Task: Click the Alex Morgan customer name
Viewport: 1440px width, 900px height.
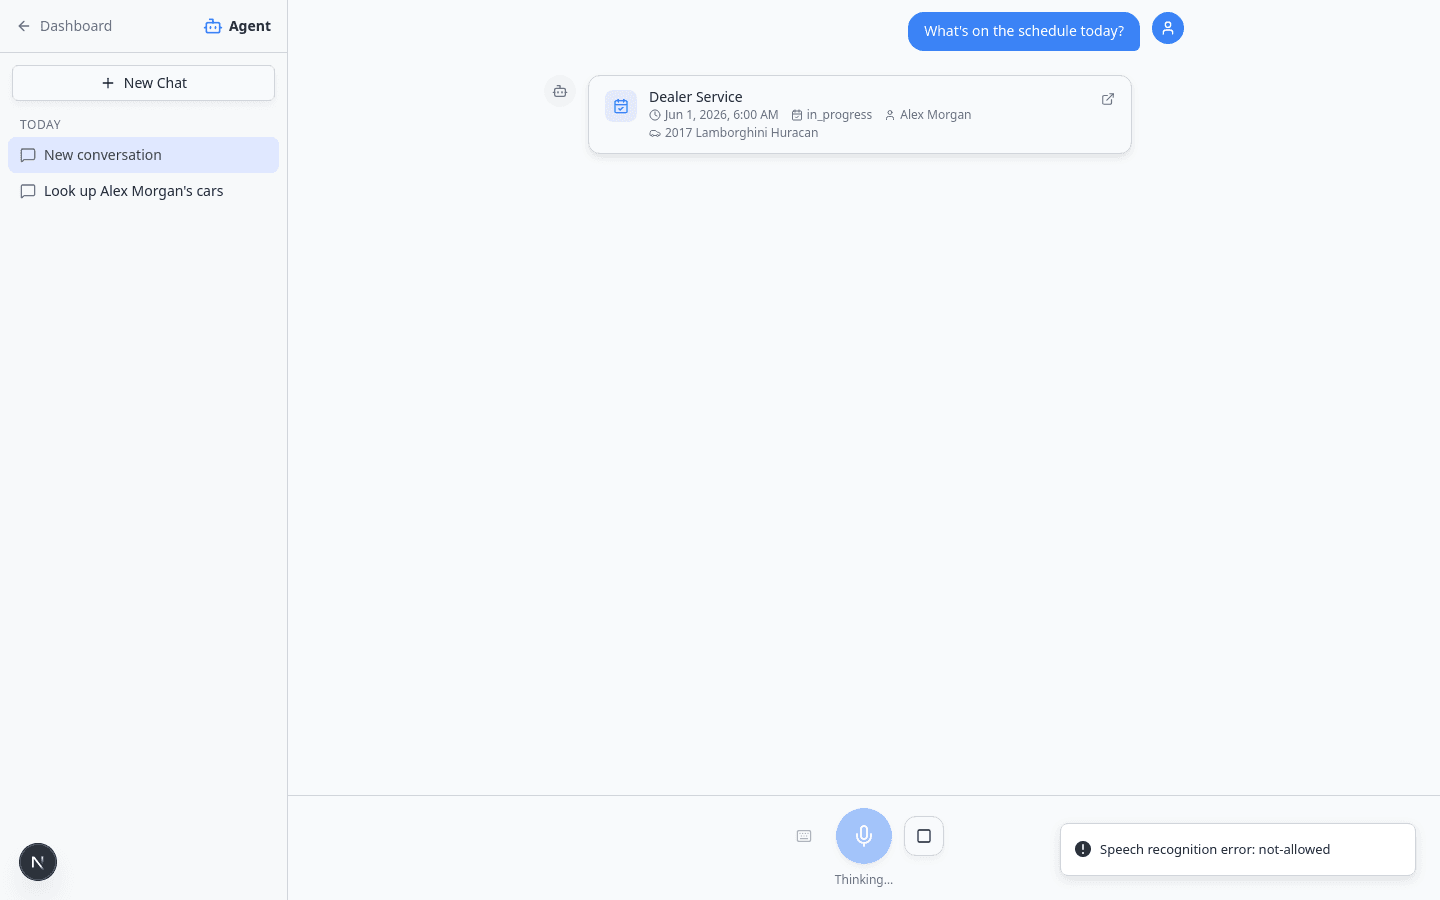Action: 935,115
